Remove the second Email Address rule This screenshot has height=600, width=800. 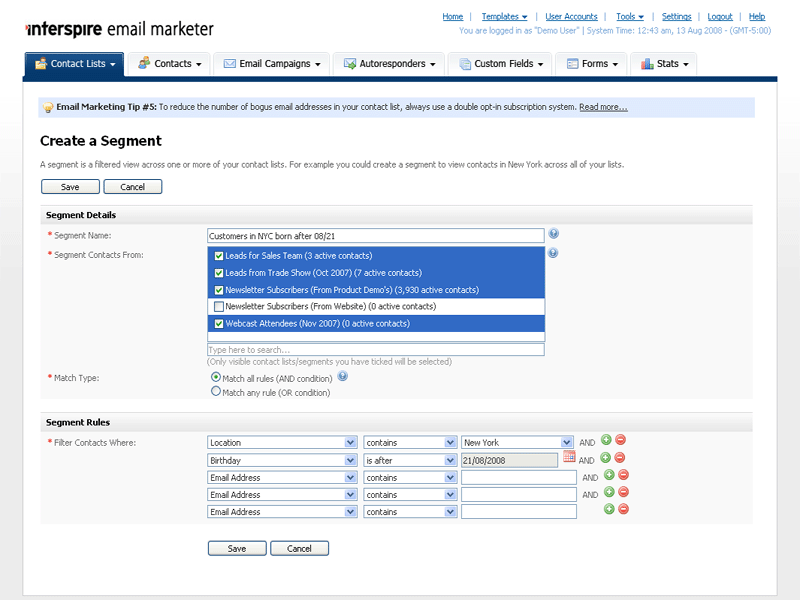(623, 492)
